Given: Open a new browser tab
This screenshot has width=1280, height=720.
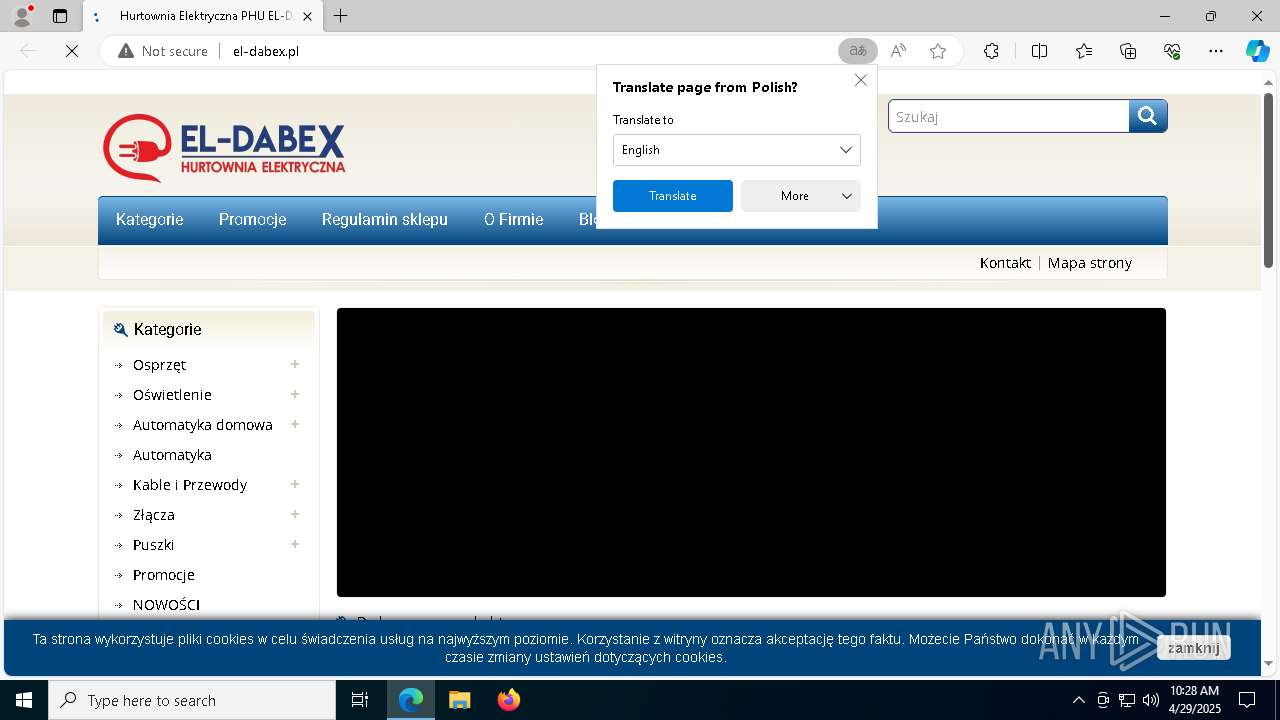Looking at the screenshot, I should coord(341,16).
